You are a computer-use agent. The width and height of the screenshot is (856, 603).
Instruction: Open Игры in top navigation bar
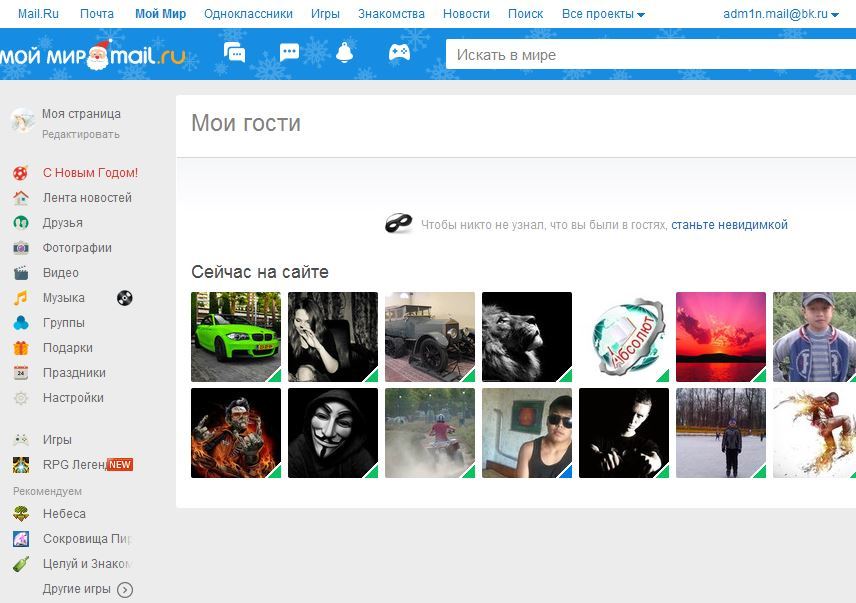[x=325, y=14]
